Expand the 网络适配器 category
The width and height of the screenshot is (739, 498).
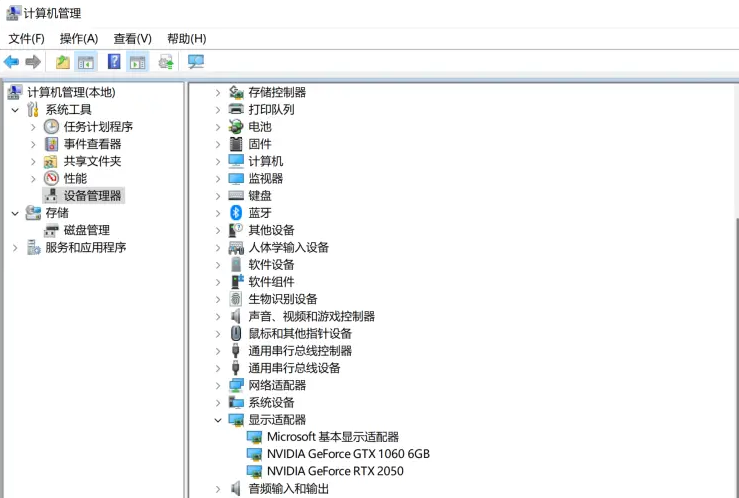pyautogui.click(x=218, y=385)
